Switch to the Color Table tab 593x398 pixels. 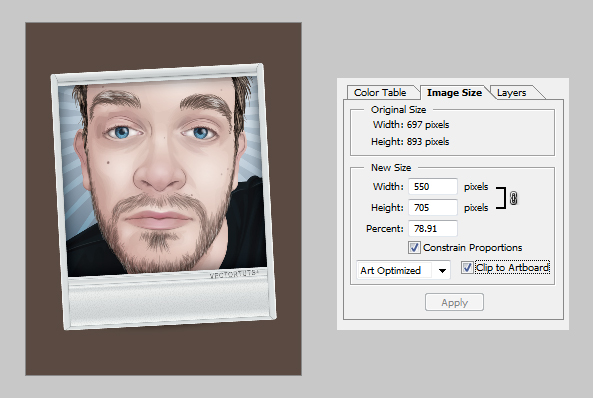pos(381,93)
